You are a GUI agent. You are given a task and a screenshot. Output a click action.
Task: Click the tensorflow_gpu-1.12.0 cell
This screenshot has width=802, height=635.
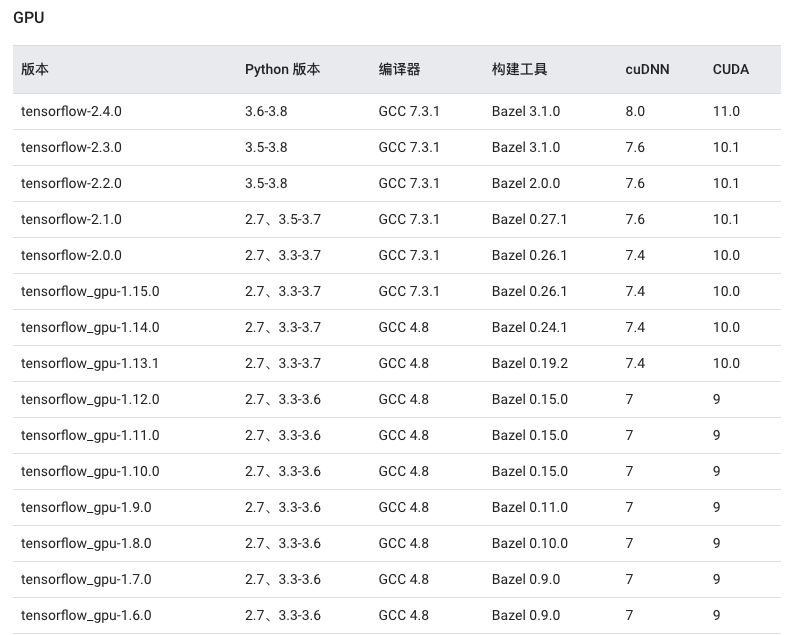point(90,399)
